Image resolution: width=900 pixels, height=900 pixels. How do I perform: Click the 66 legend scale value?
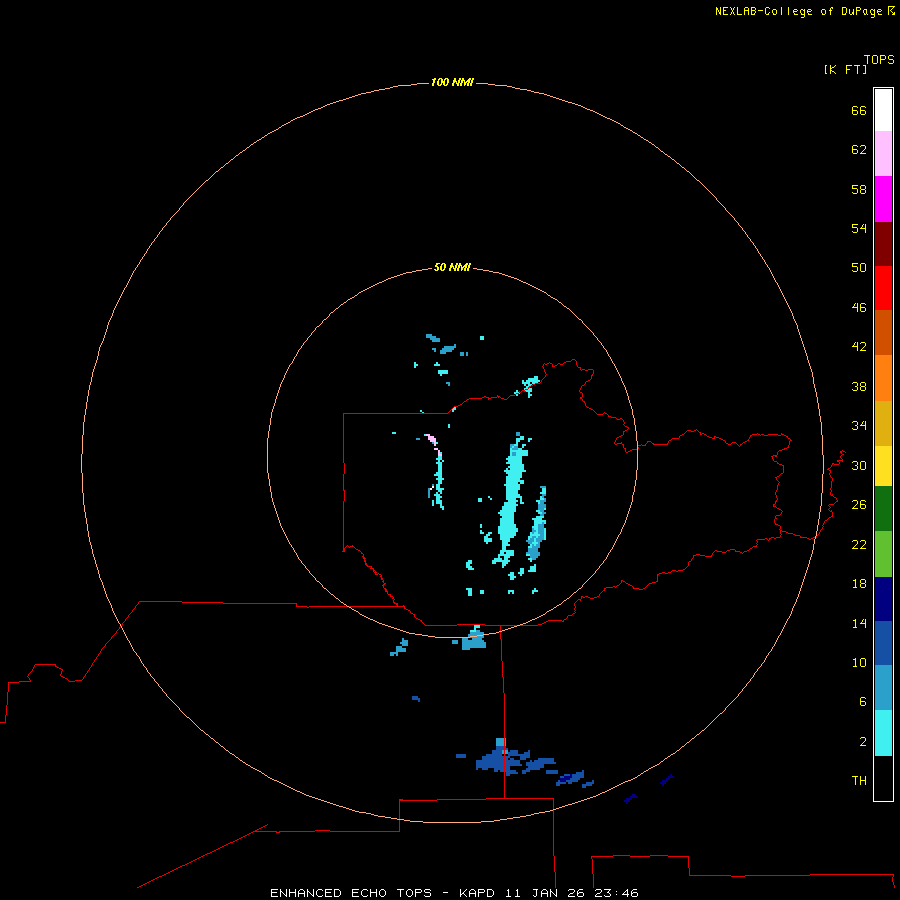point(859,110)
